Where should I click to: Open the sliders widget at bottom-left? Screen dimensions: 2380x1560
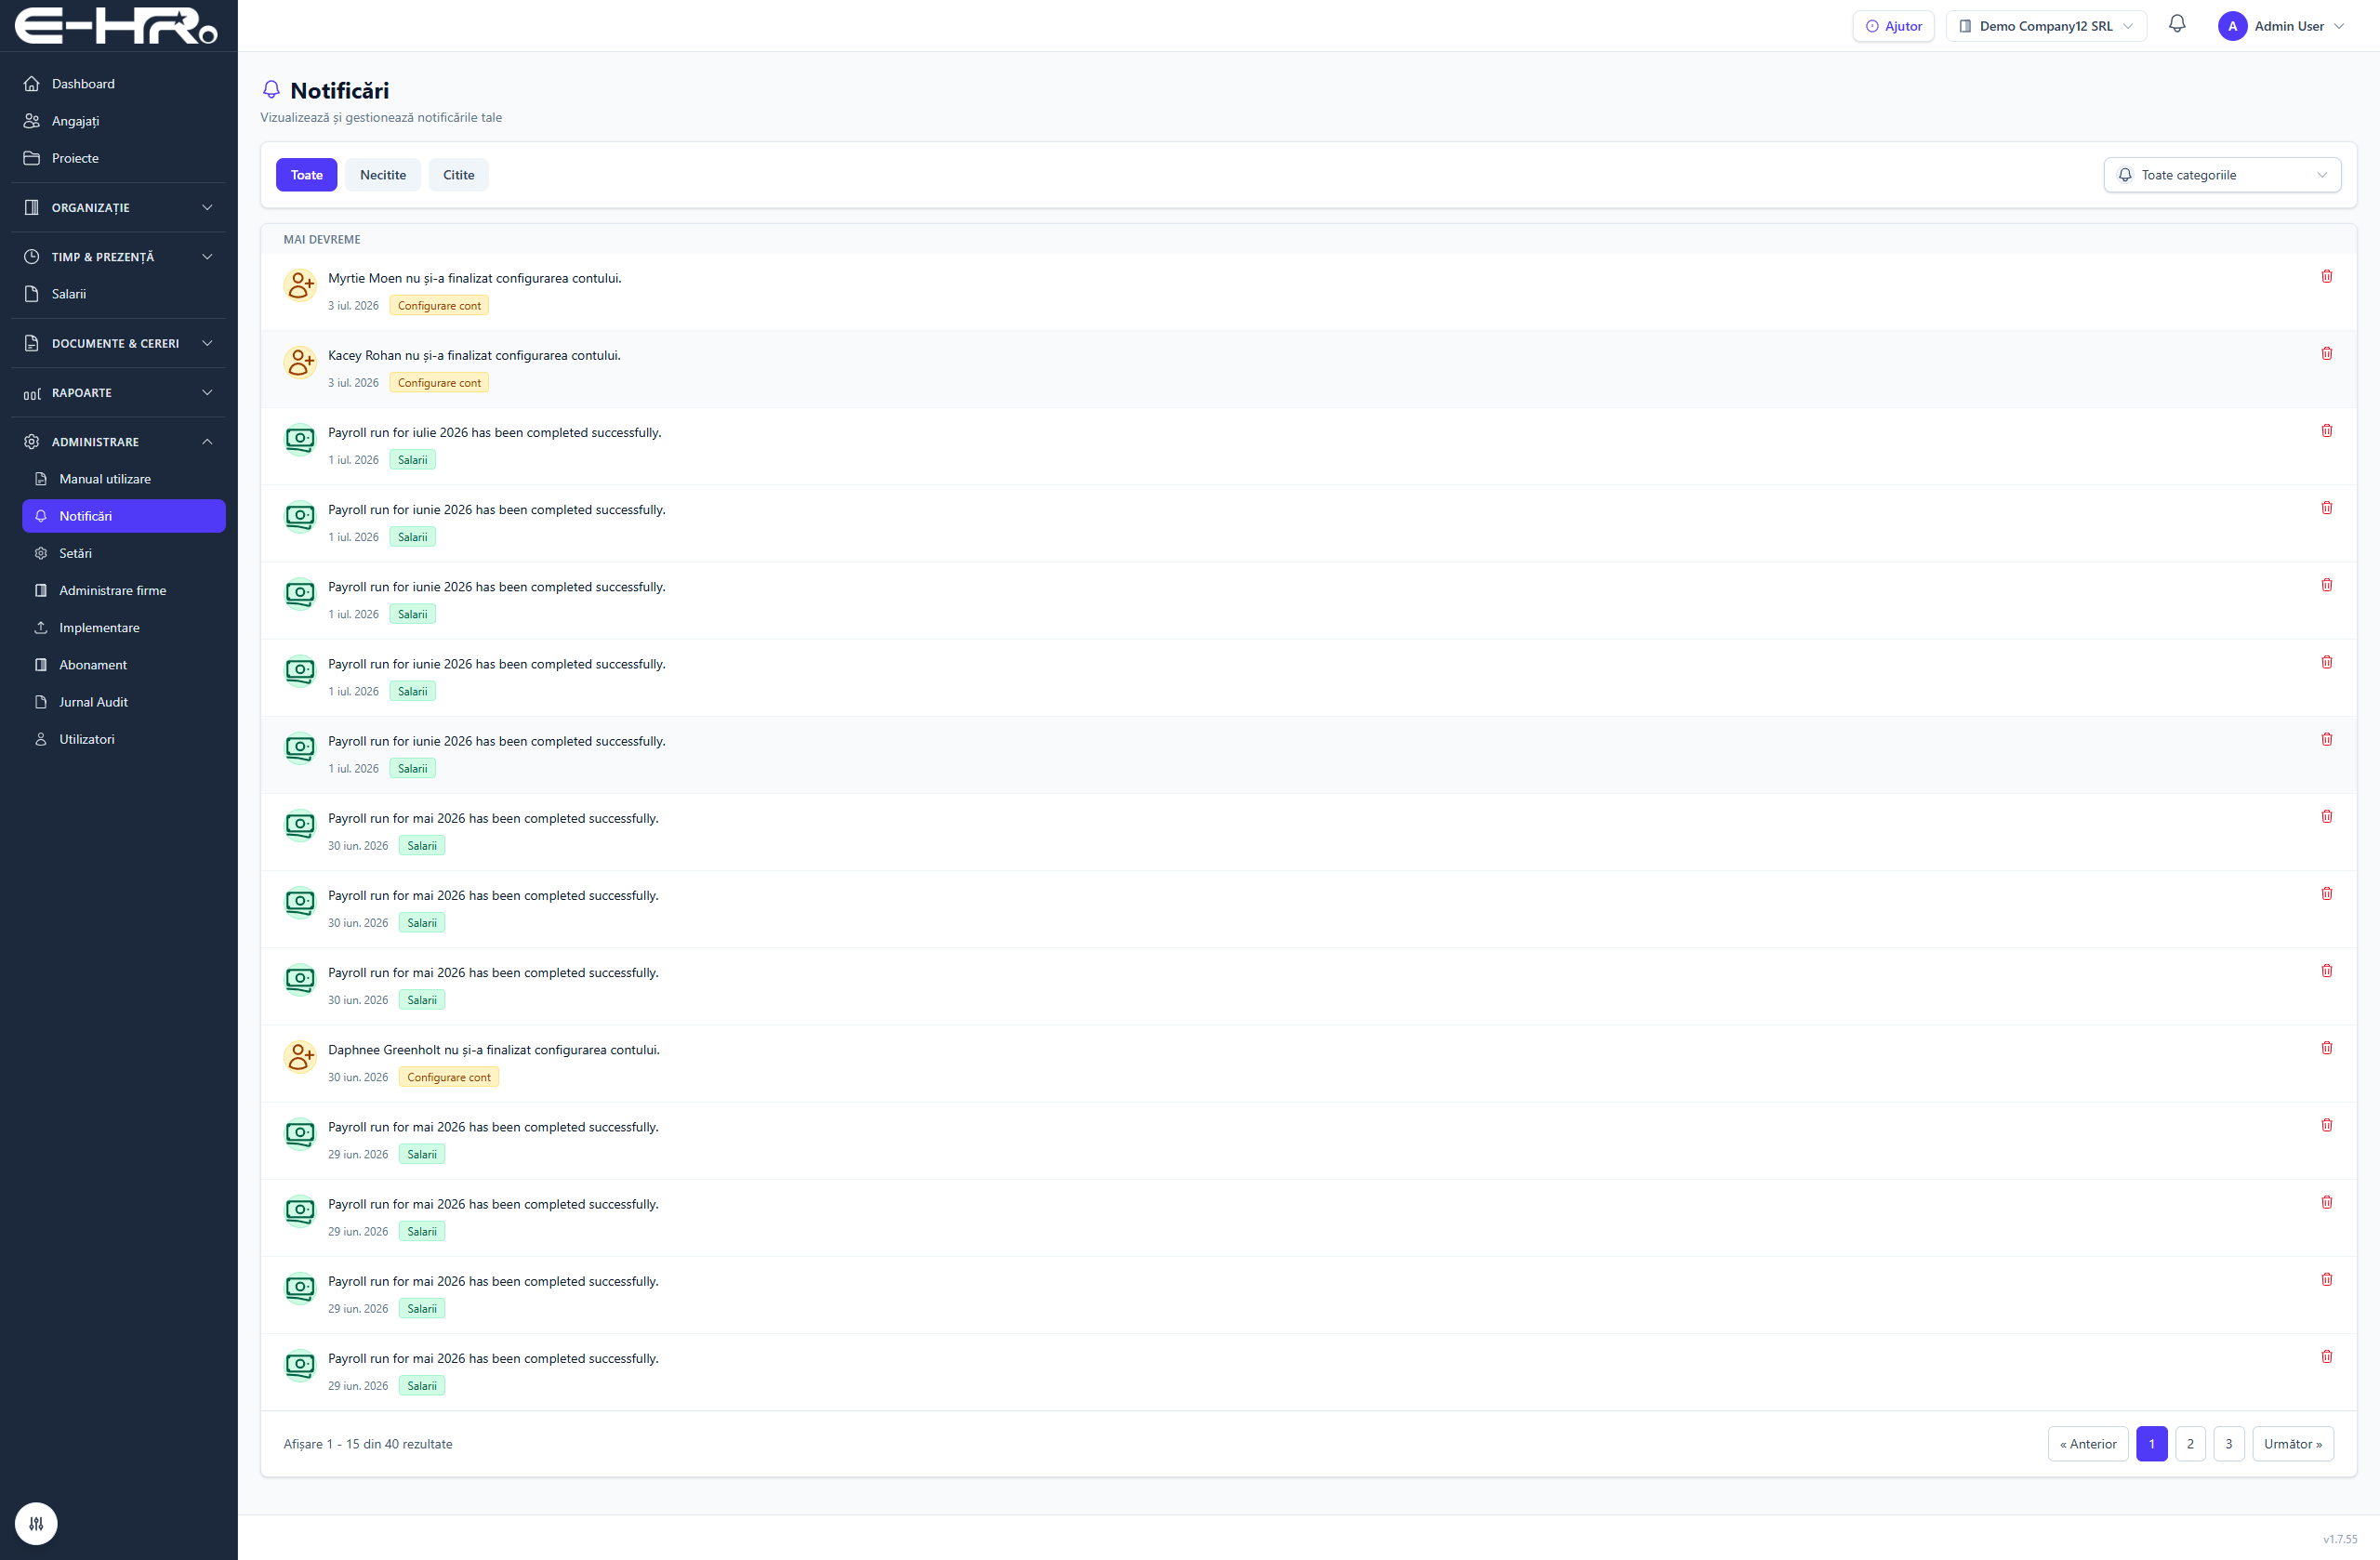[x=36, y=1523]
